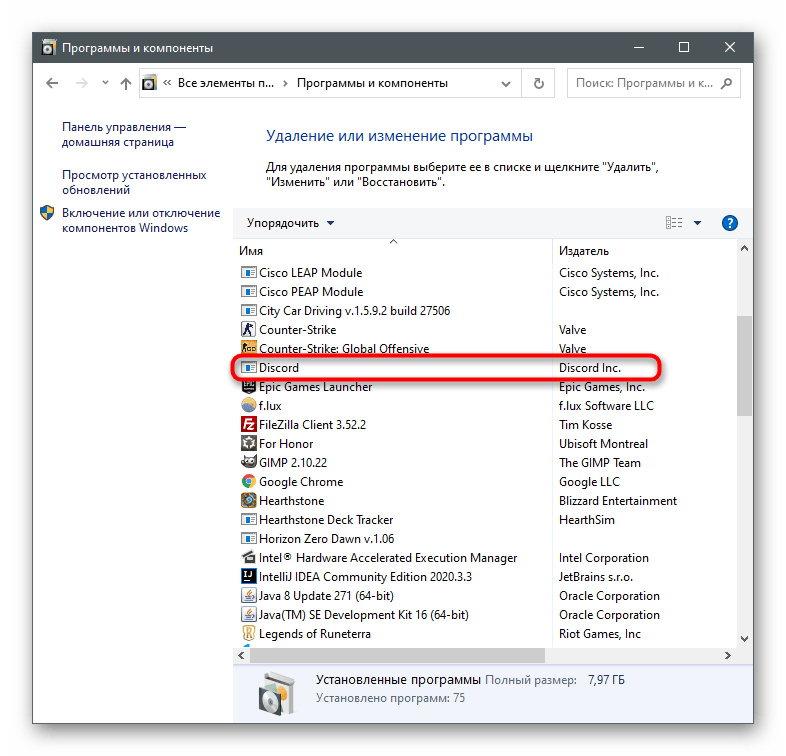Sort by the Имя column header

[x=392, y=251]
